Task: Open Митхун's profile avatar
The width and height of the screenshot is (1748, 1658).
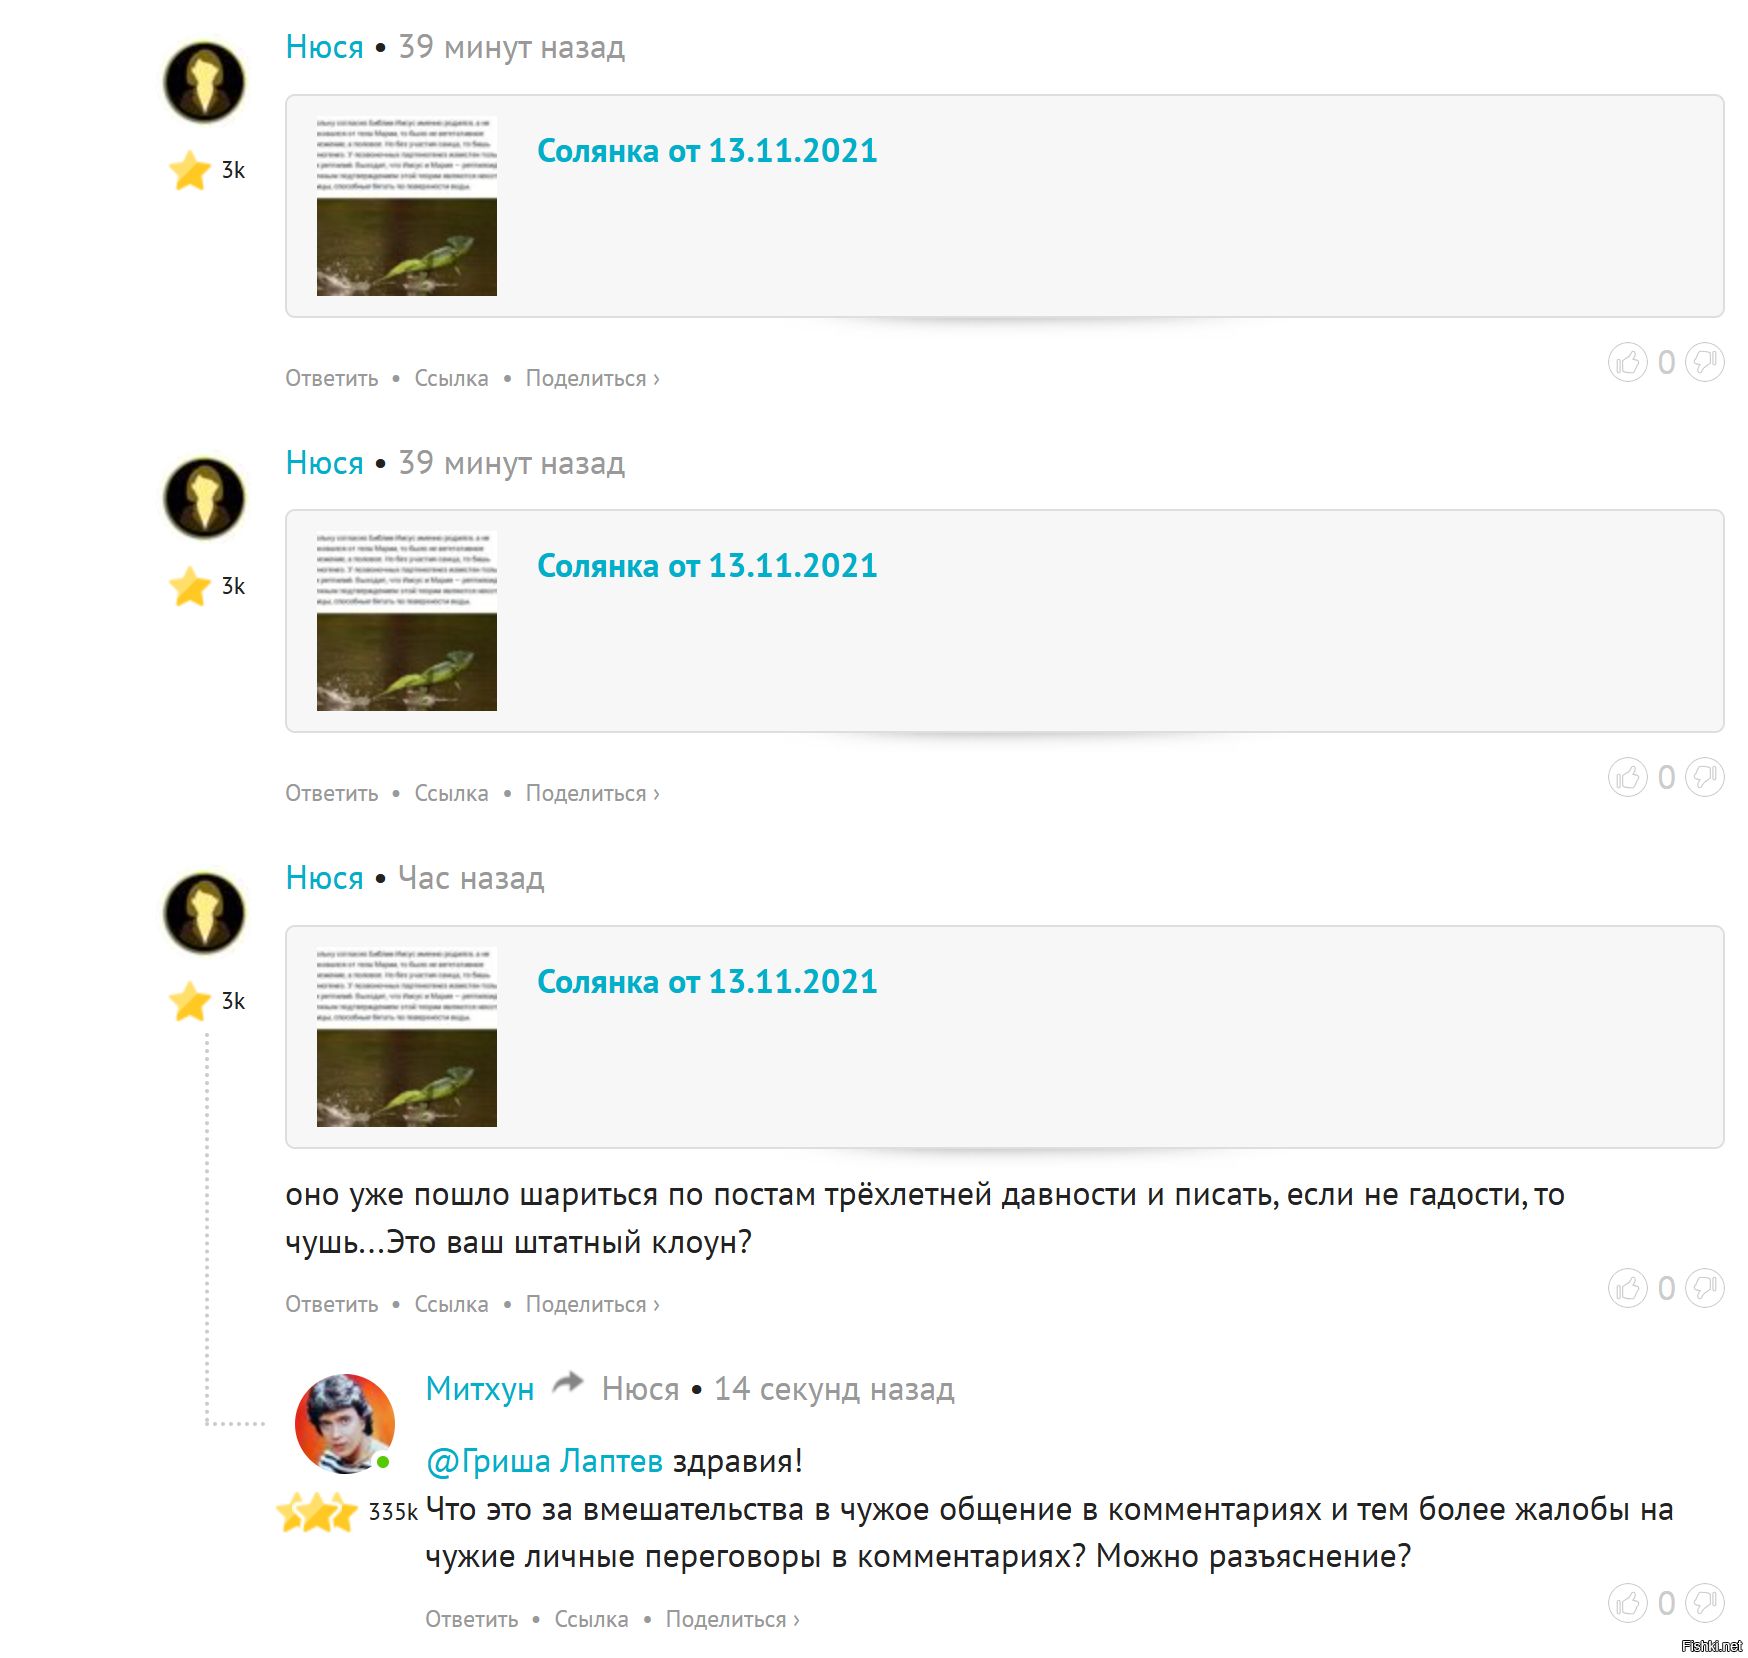Action: tap(345, 1423)
